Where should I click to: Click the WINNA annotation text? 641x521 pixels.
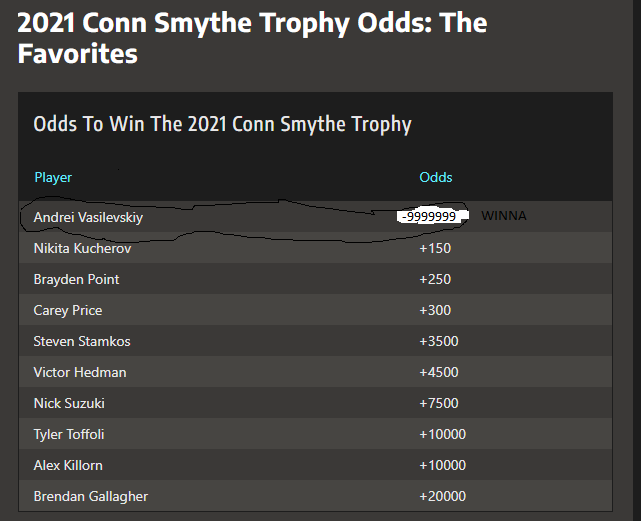point(504,216)
